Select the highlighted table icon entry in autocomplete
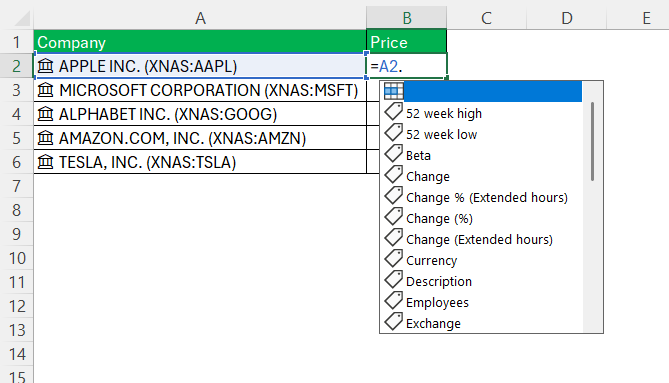Screen dimensions: 669x383 (483, 91)
